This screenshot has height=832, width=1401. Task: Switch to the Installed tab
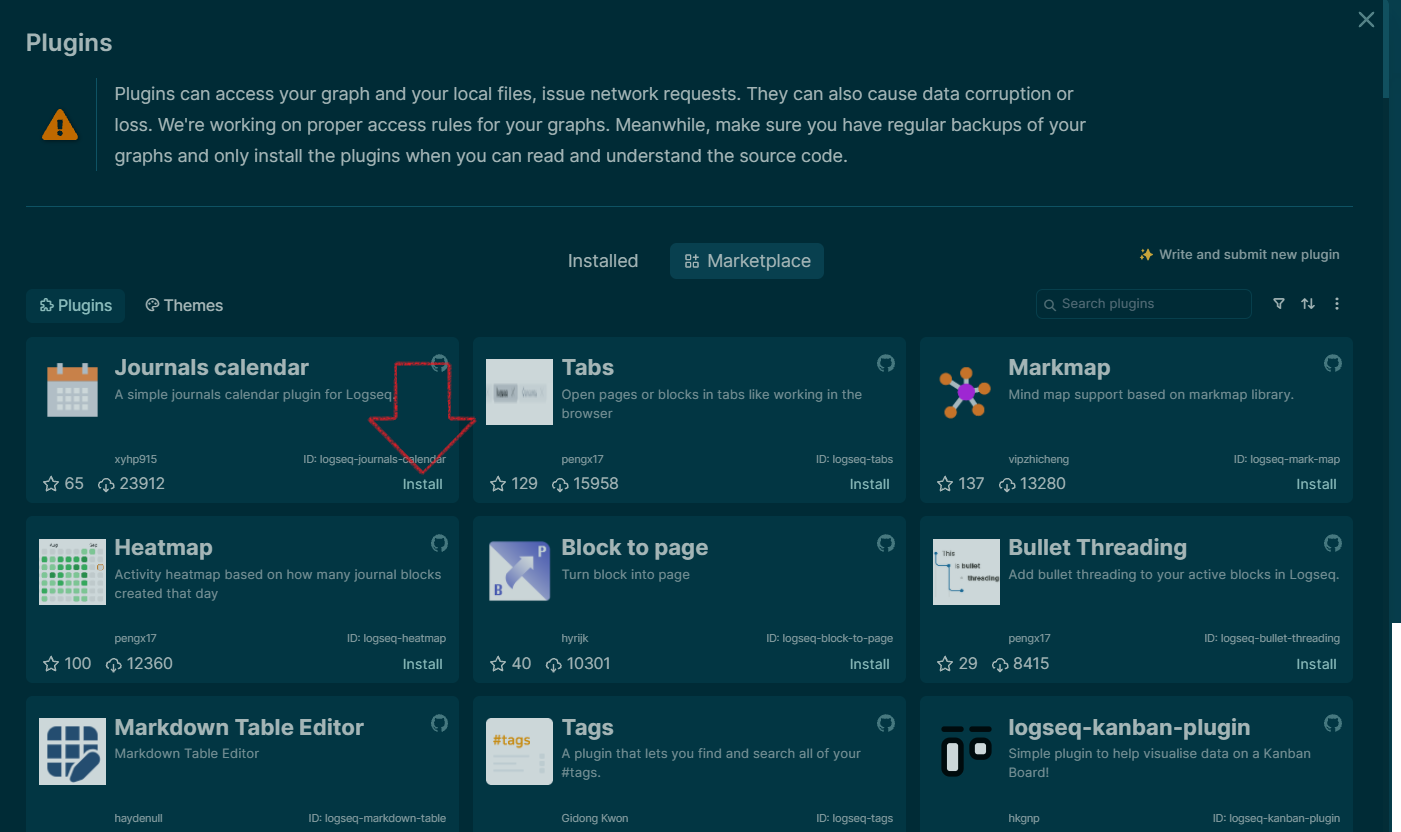603,261
